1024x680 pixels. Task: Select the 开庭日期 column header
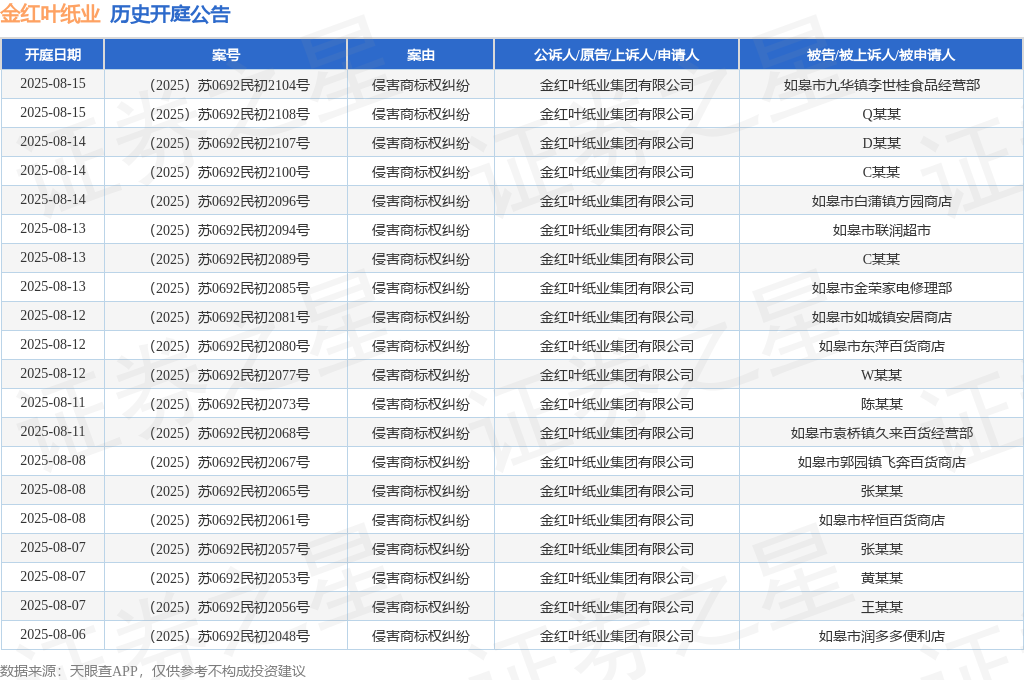[53, 55]
